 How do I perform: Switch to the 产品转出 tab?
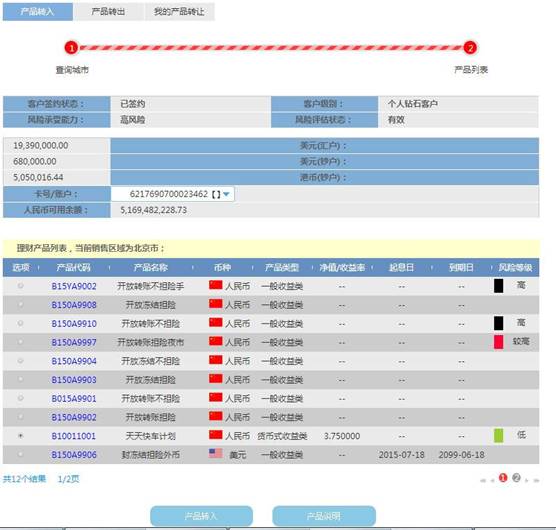tap(108, 12)
